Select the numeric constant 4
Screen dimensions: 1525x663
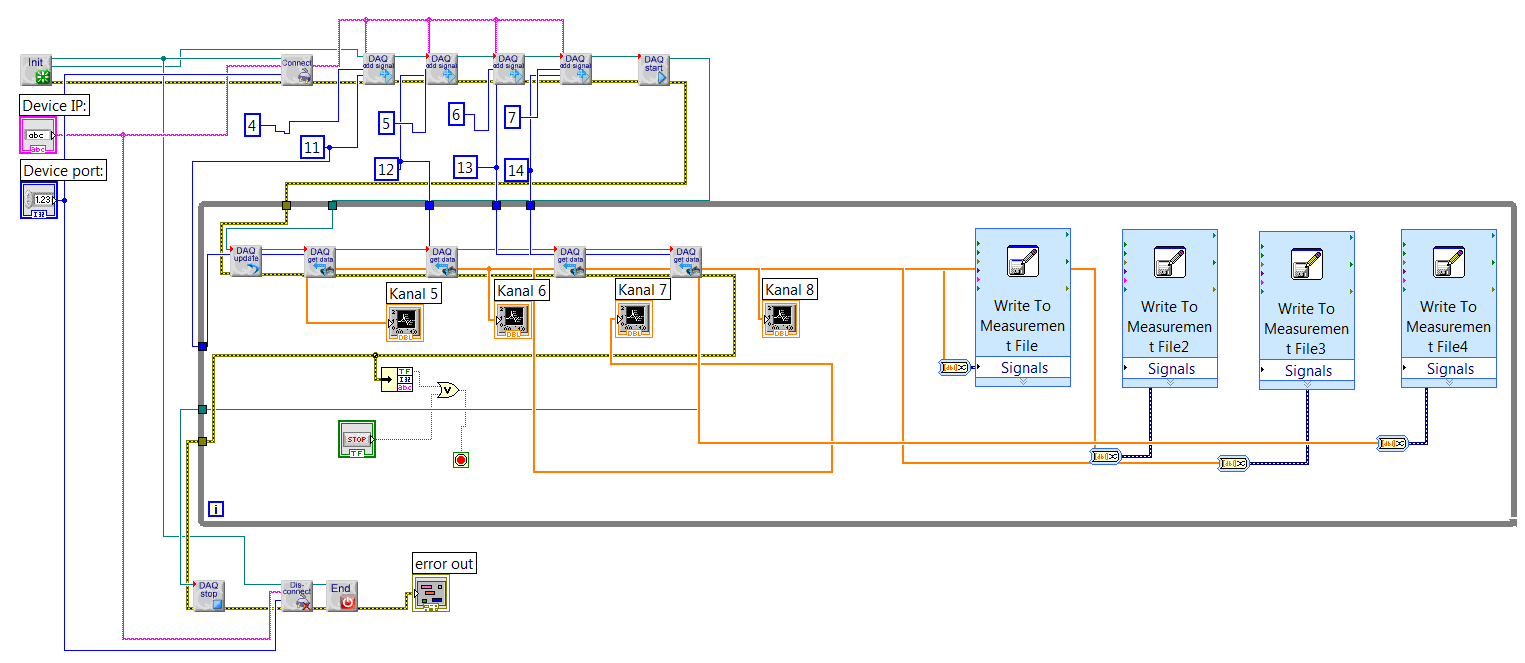253,125
